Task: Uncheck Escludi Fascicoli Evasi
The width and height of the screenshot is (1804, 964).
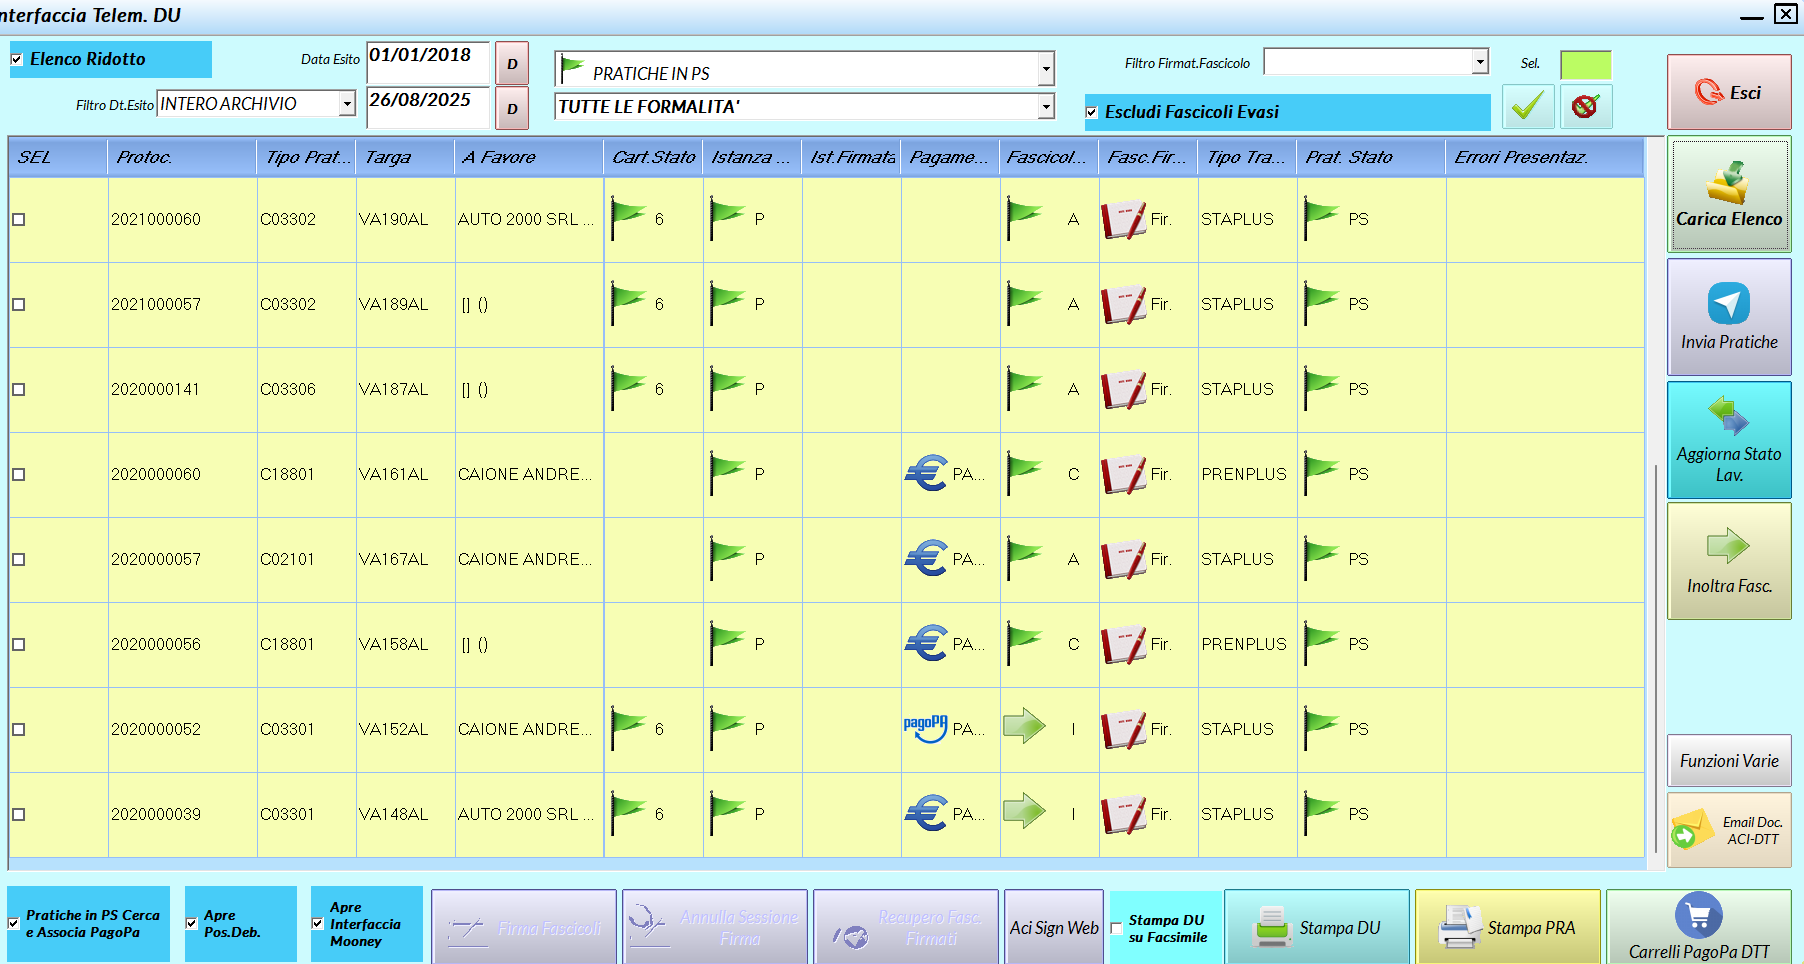Action: coord(1092,112)
